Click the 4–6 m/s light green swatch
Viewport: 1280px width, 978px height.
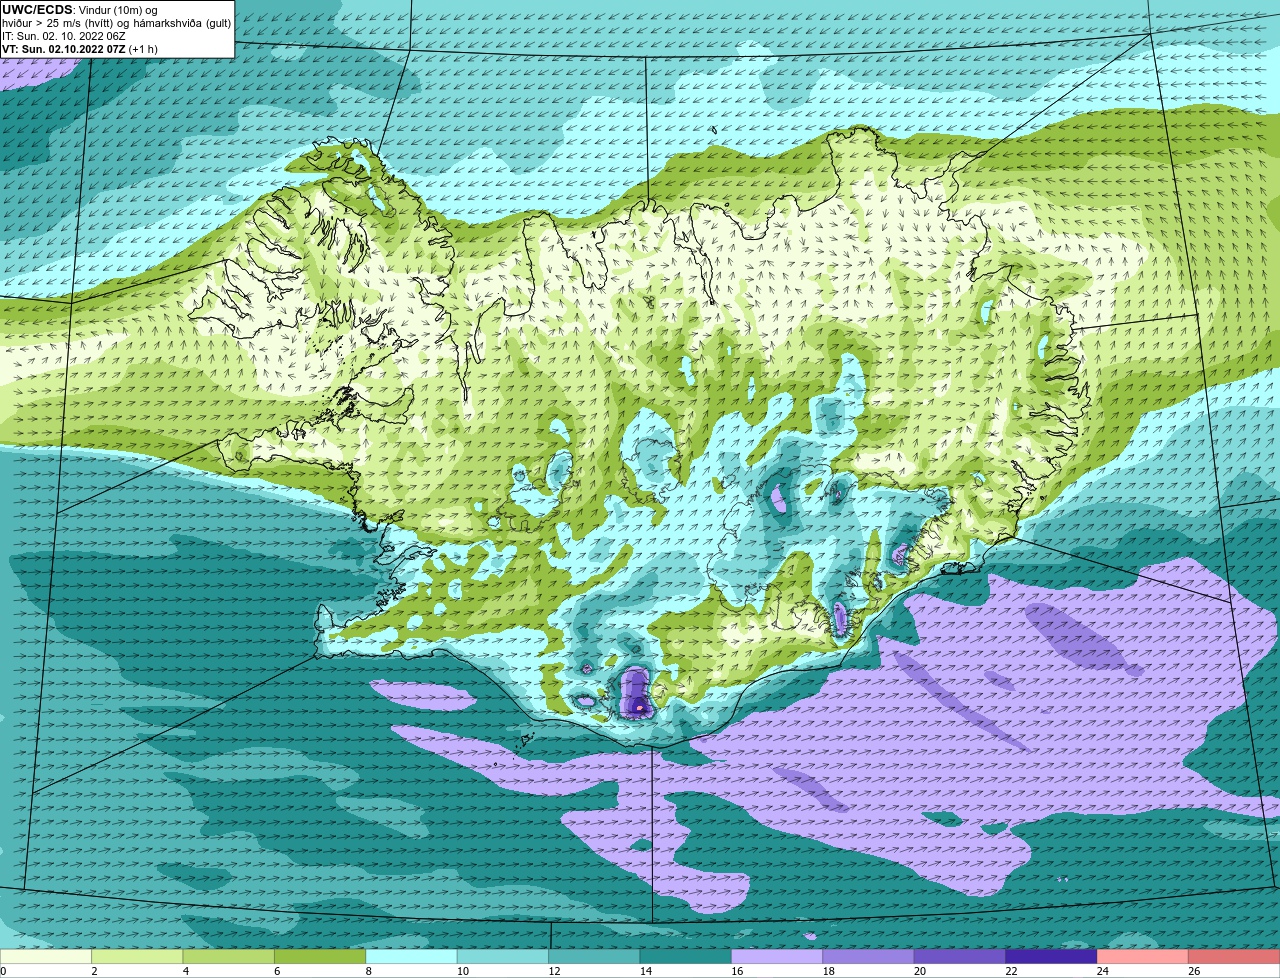[229, 956]
